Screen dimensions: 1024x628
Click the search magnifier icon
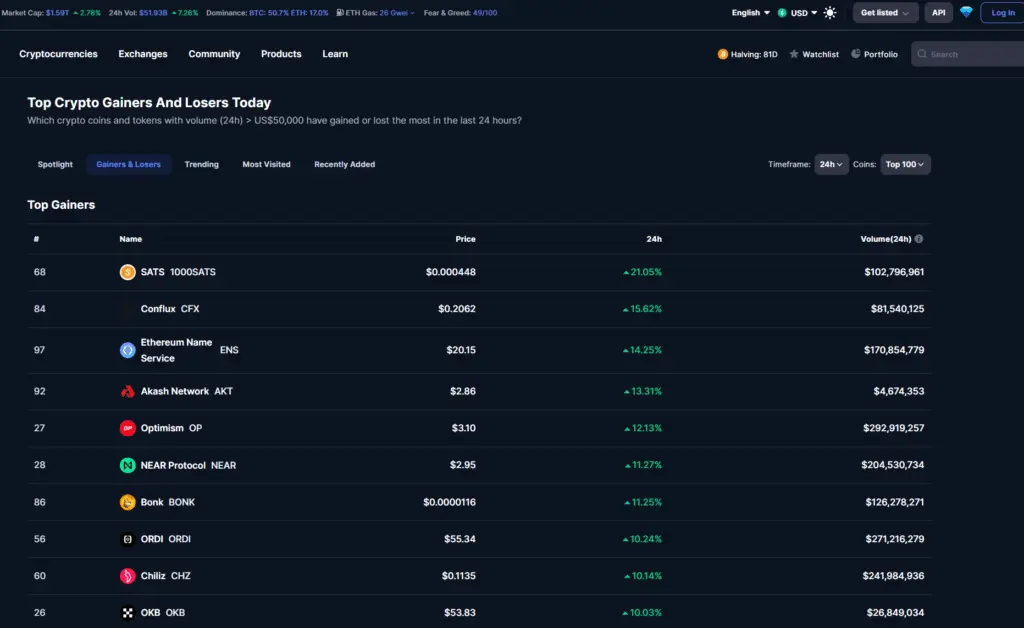click(x=922, y=54)
